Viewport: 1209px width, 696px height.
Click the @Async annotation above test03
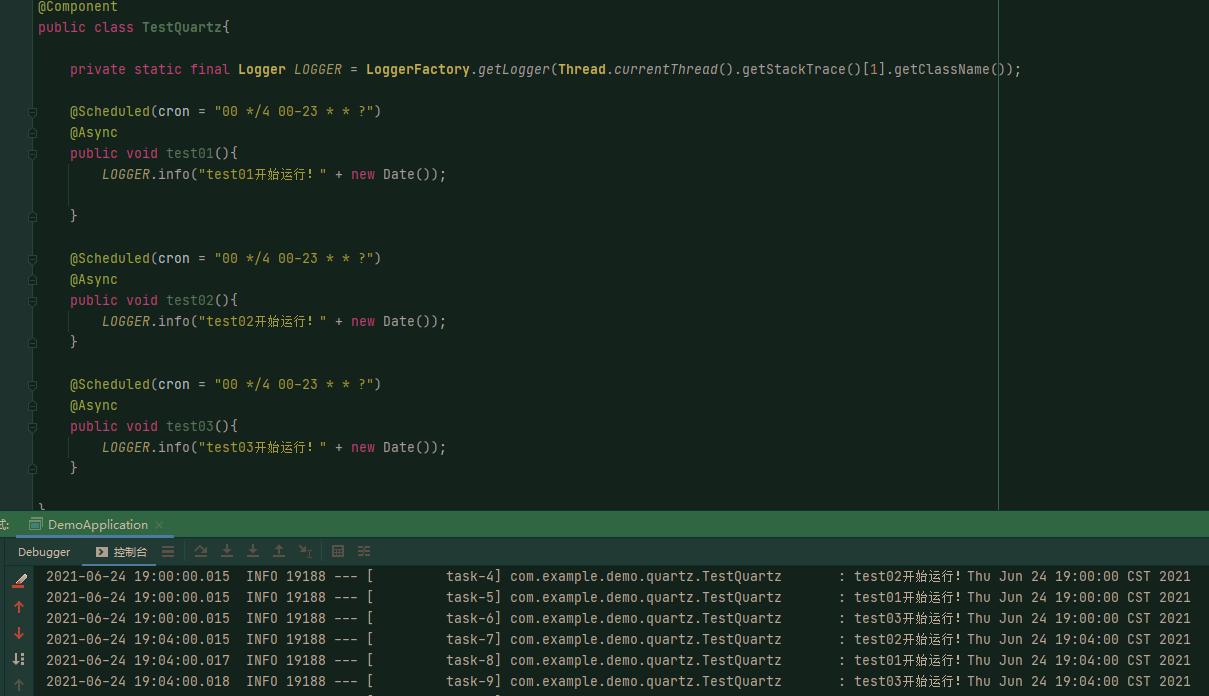(x=94, y=405)
